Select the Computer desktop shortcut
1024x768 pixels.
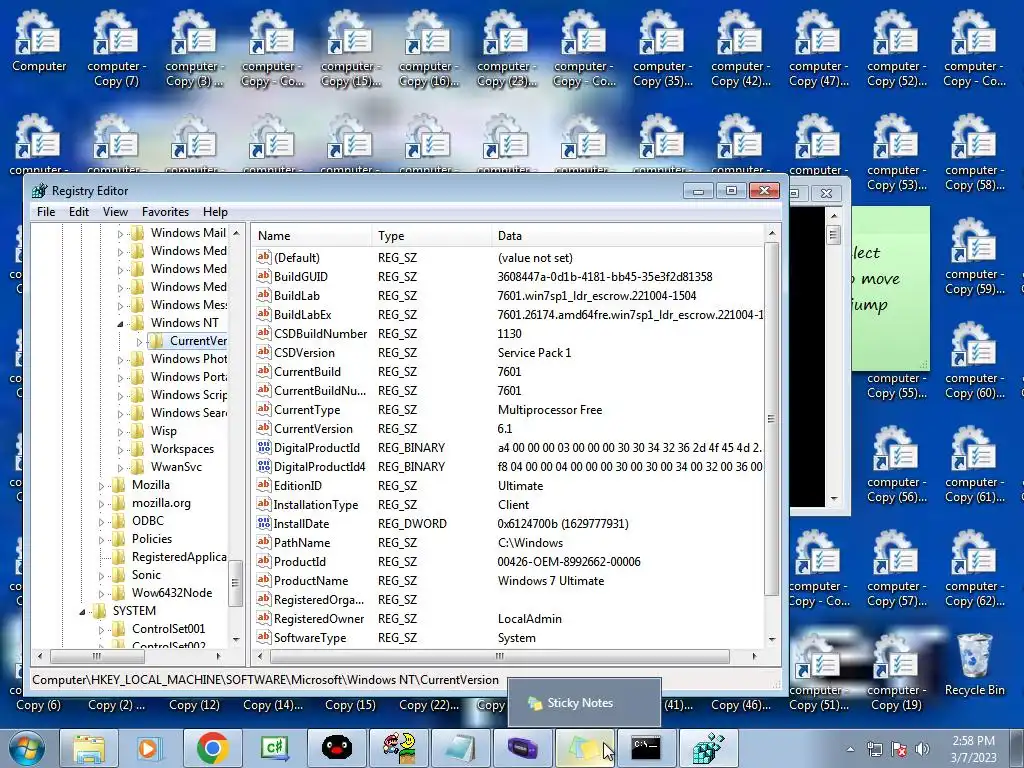(x=39, y=42)
